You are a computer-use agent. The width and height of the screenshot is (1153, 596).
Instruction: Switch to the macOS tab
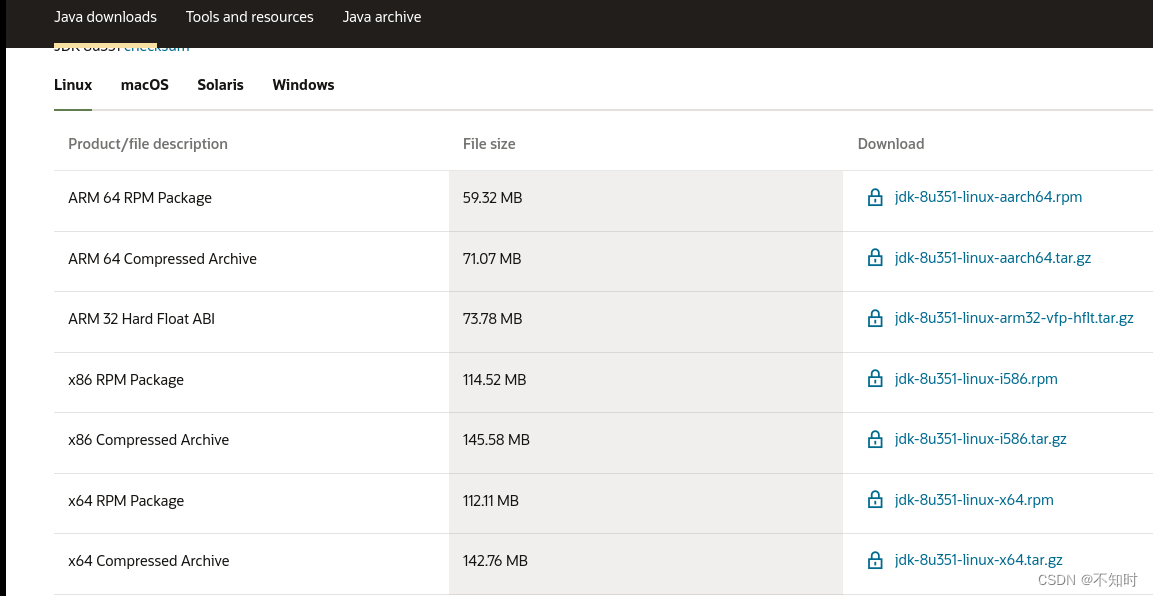click(x=145, y=85)
